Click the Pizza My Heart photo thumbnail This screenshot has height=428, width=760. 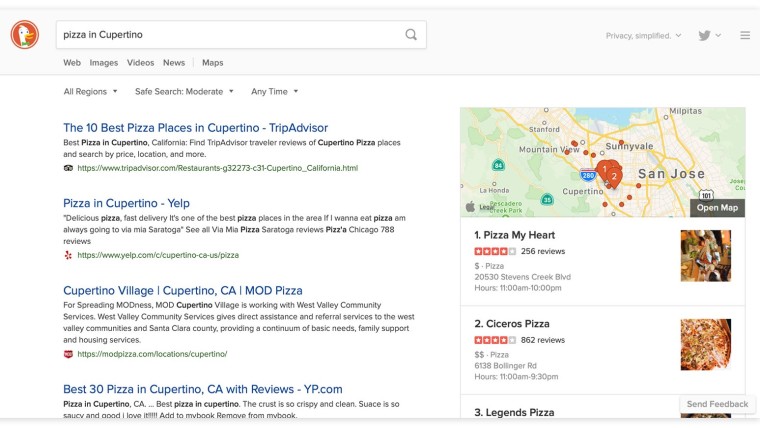pos(706,256)
